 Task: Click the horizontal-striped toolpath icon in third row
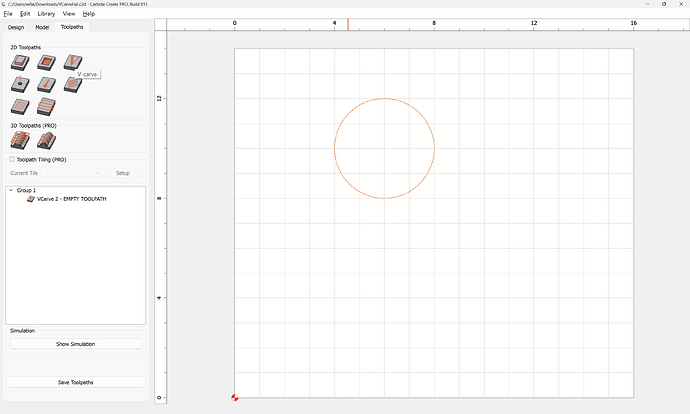45,106
